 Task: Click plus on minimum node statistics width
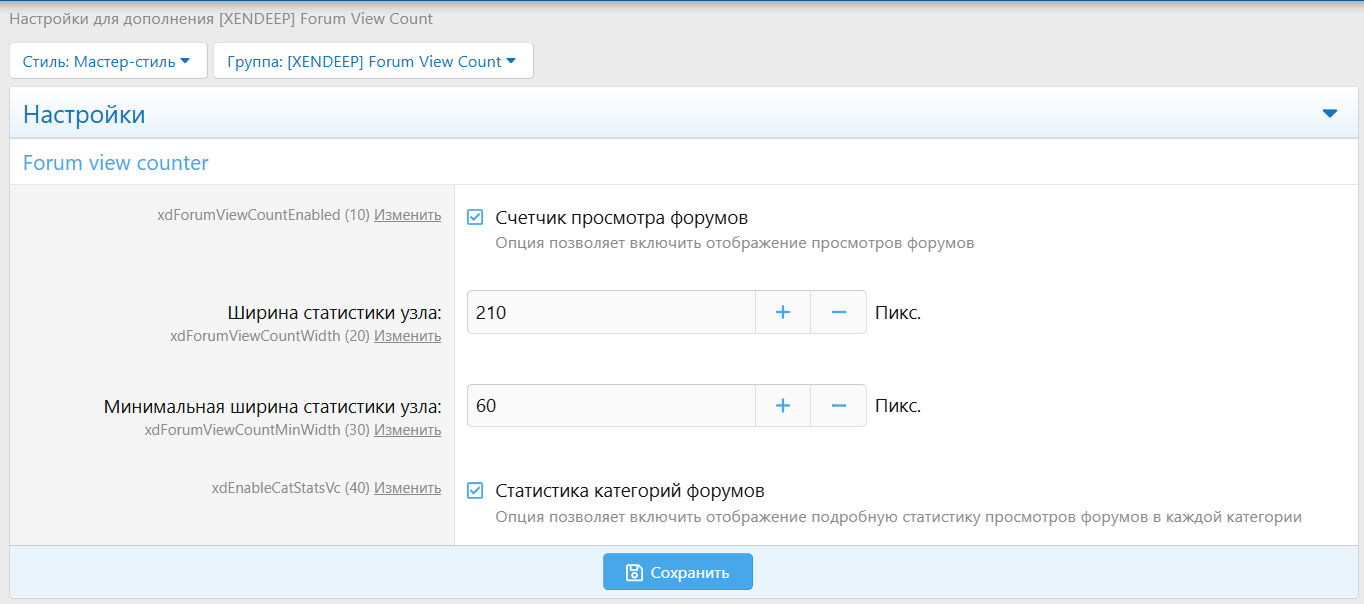point(782,406)
